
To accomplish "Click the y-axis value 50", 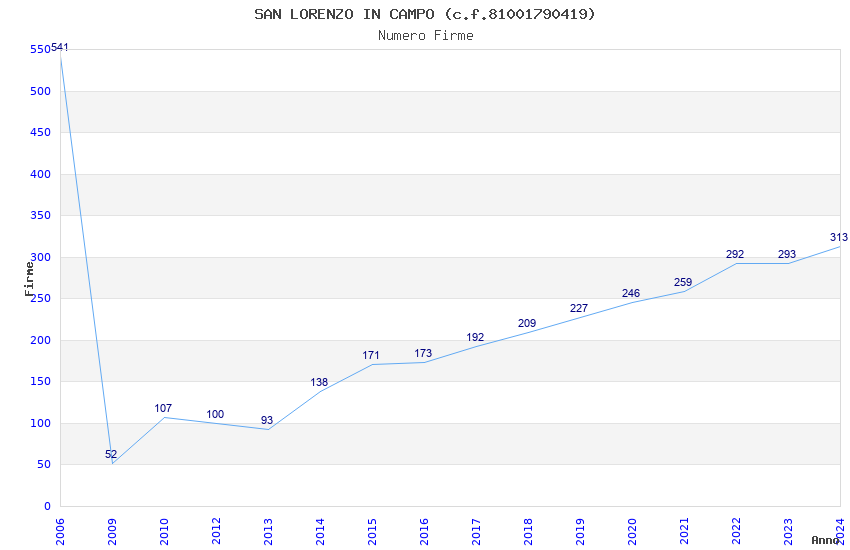I will [x=44, y=464].
